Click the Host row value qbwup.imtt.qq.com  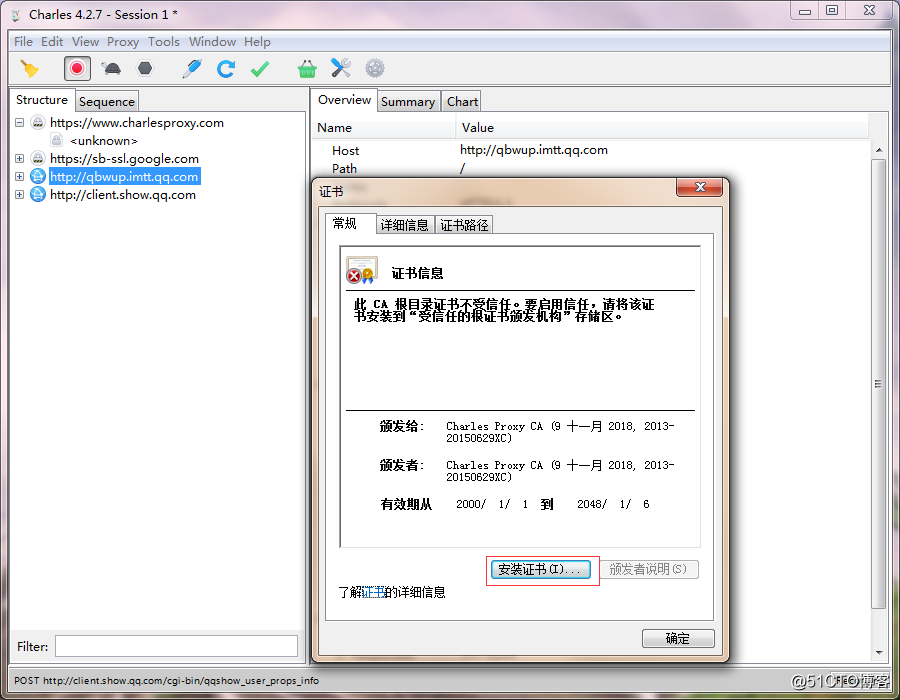(x=534, y=150)
